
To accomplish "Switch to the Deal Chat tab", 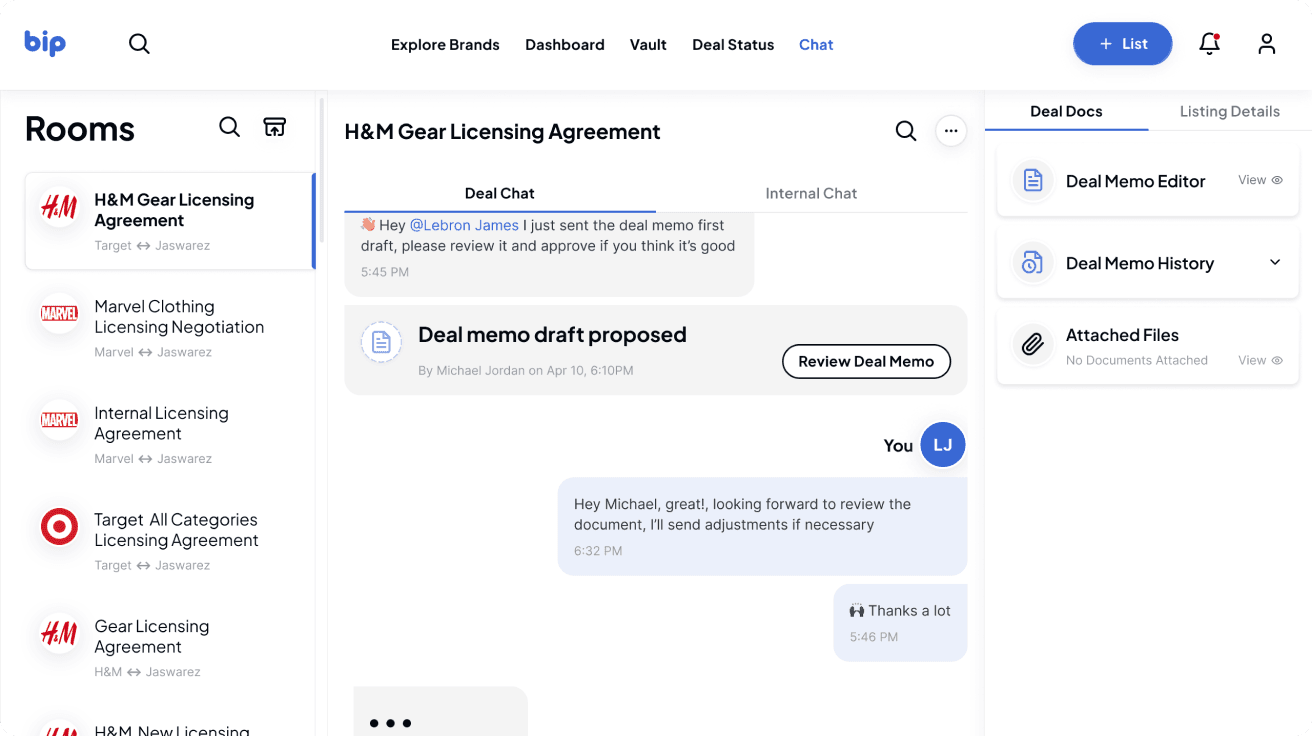I will click(x=500, y=193).
